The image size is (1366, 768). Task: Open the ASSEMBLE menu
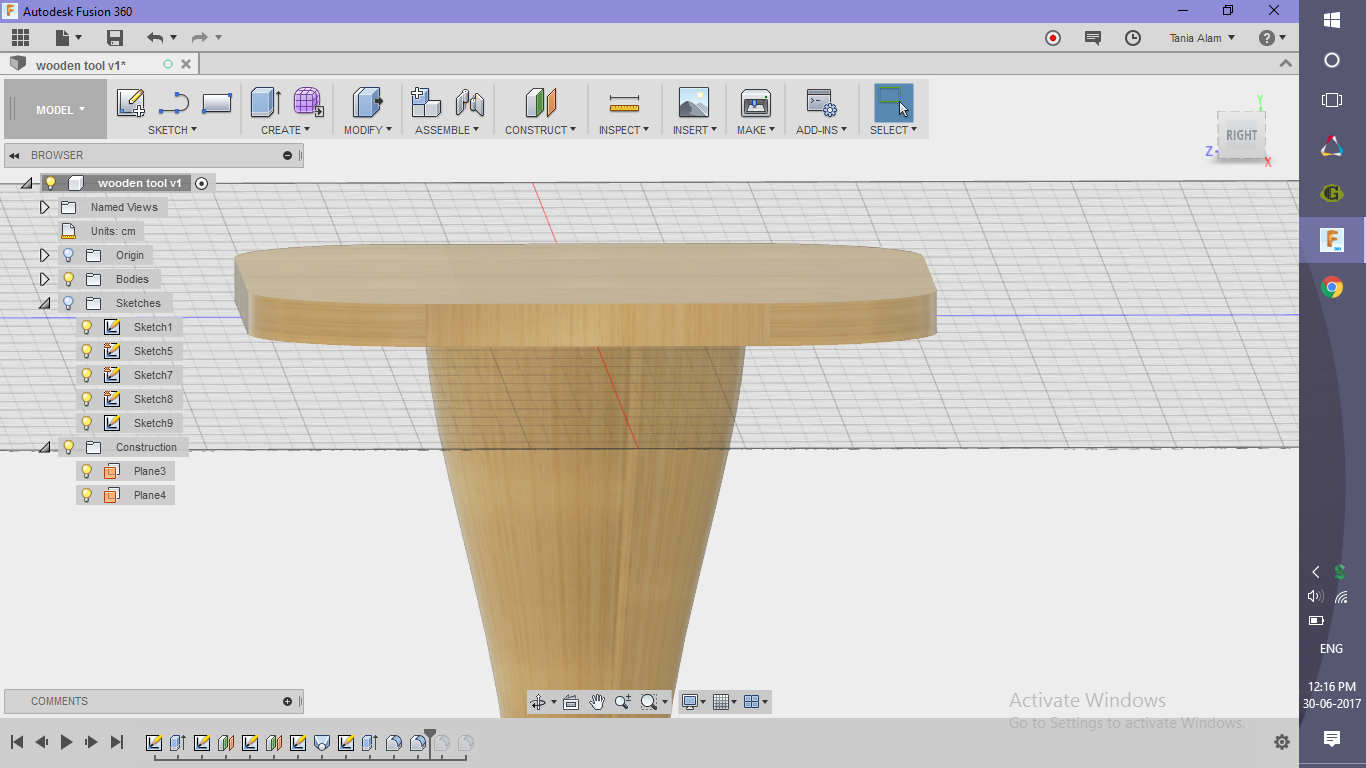(447, 130)
